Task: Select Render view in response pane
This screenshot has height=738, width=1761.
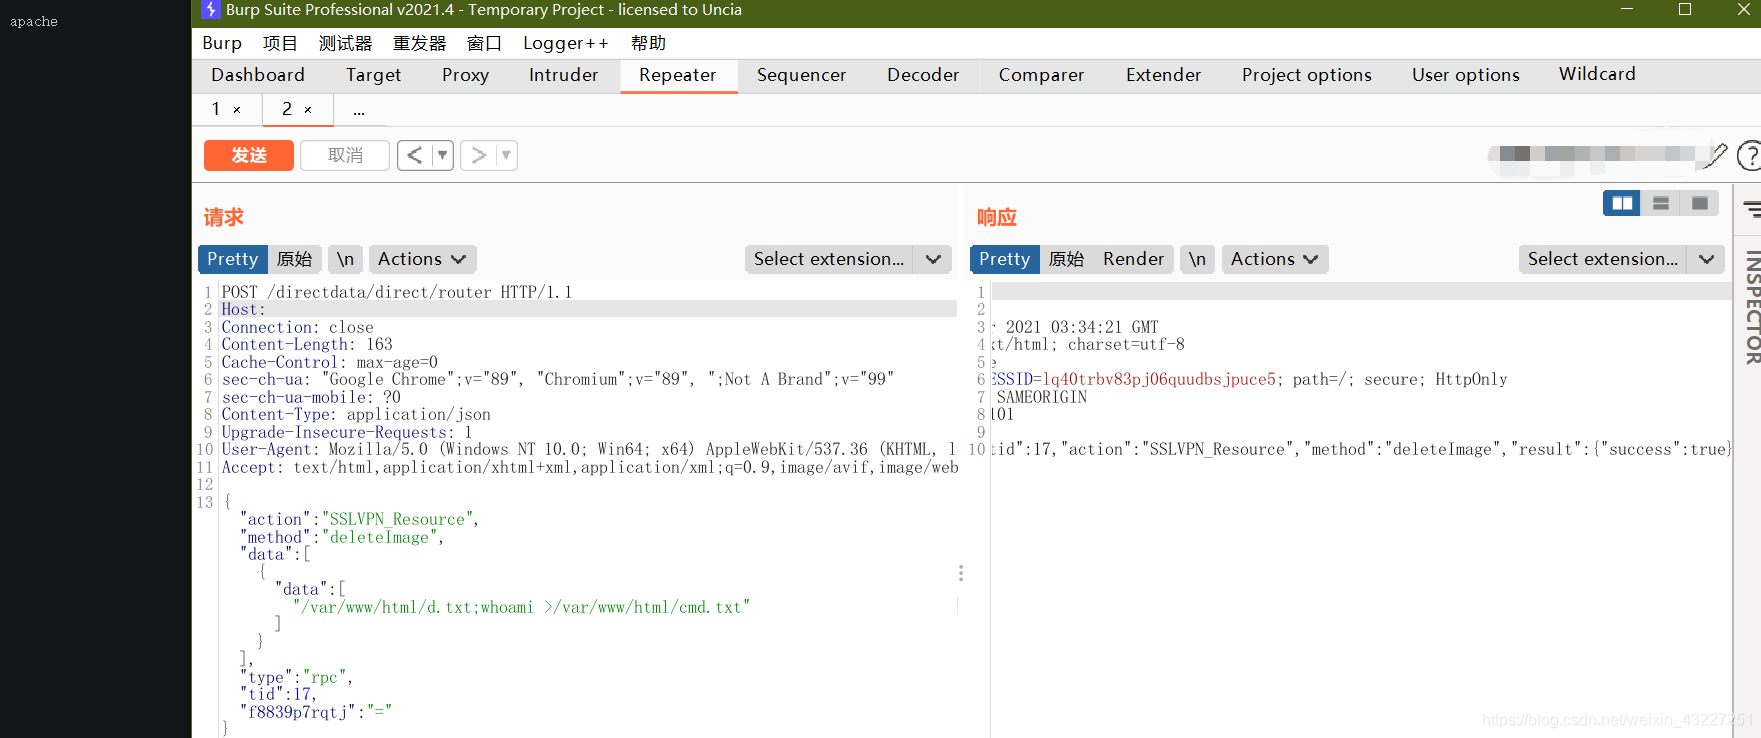Action: pos(1133,259)
